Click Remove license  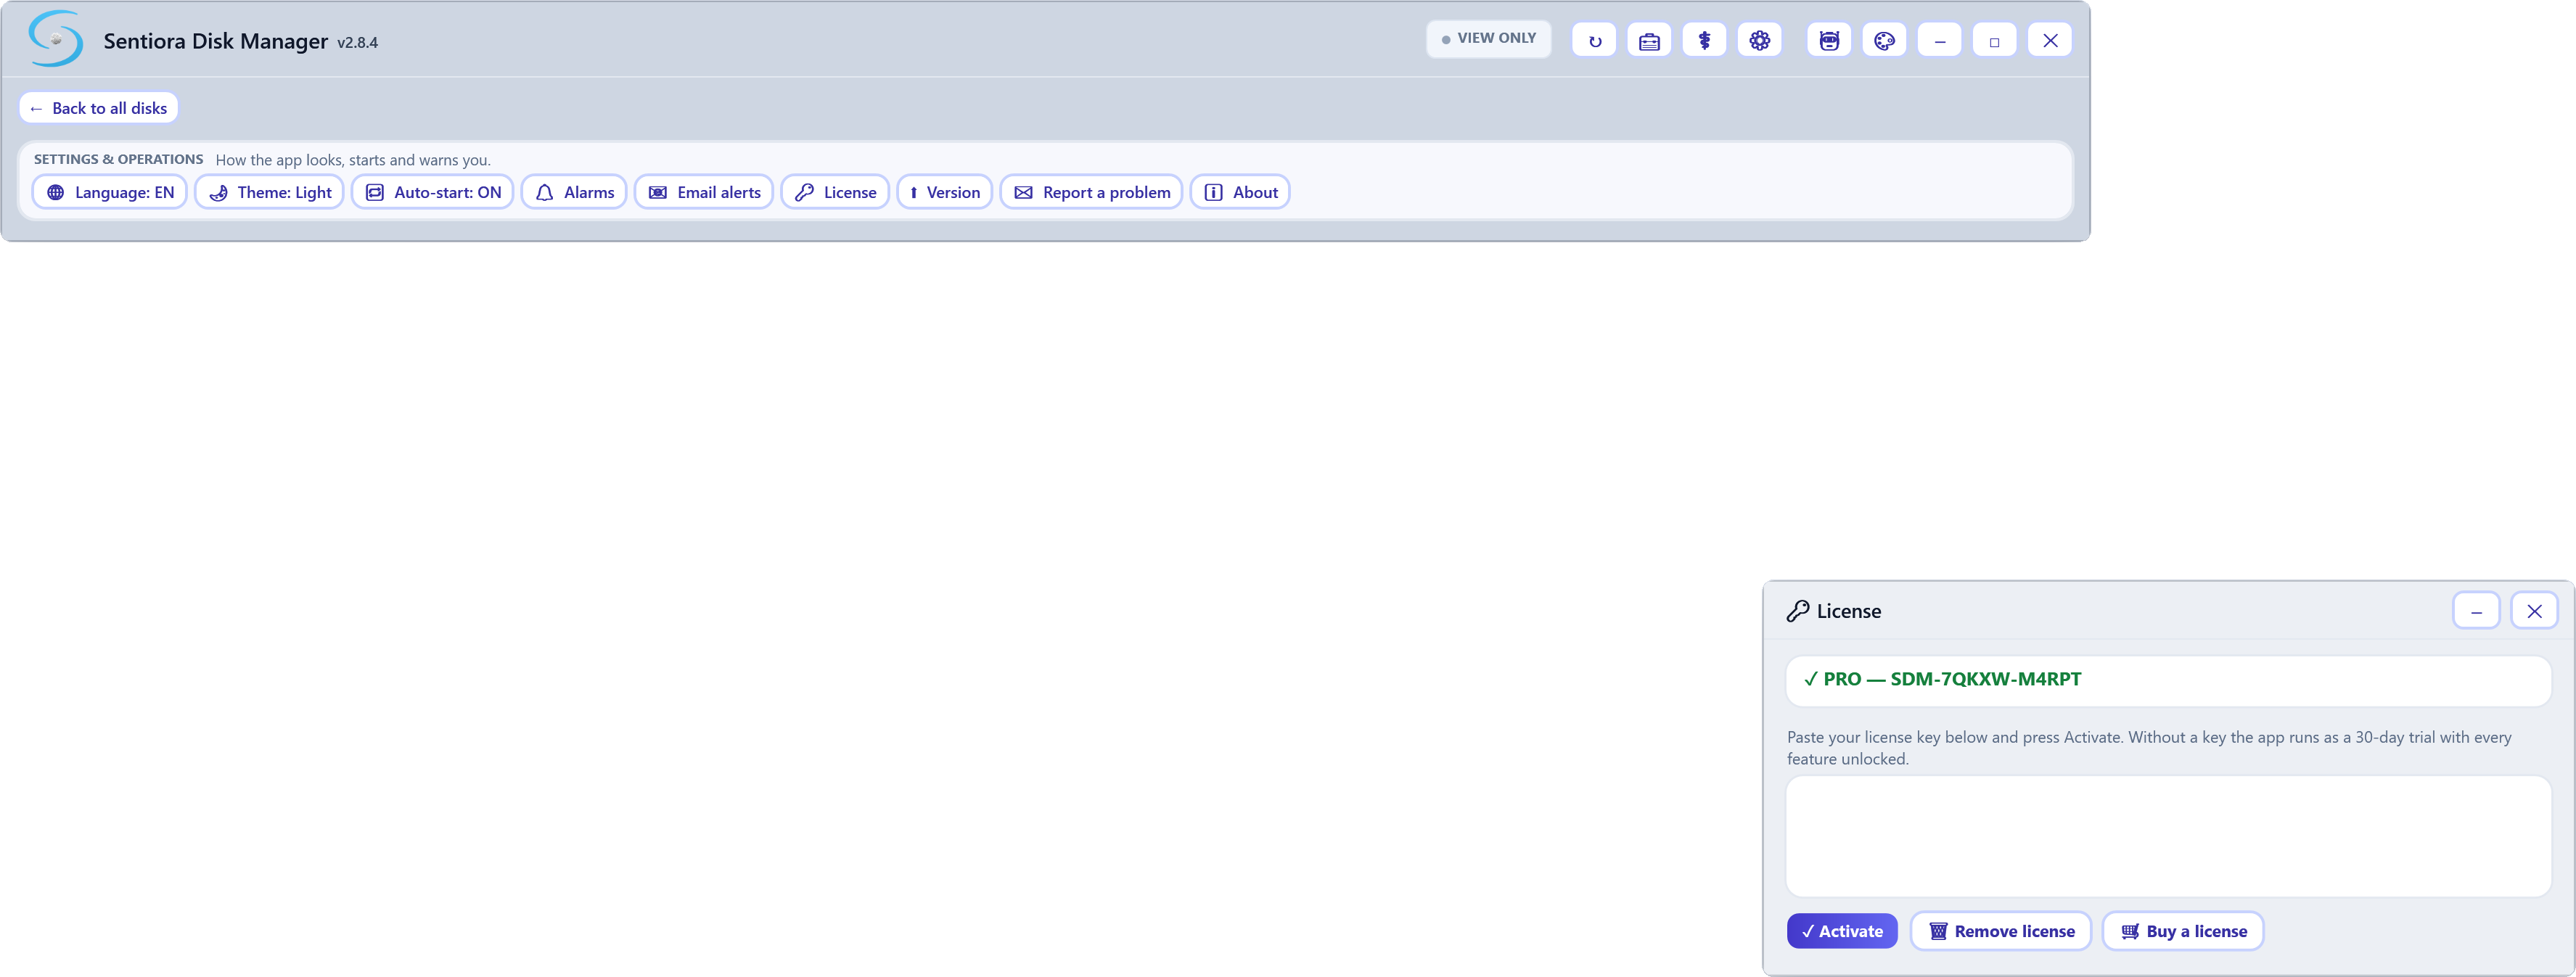[2001, 931]
